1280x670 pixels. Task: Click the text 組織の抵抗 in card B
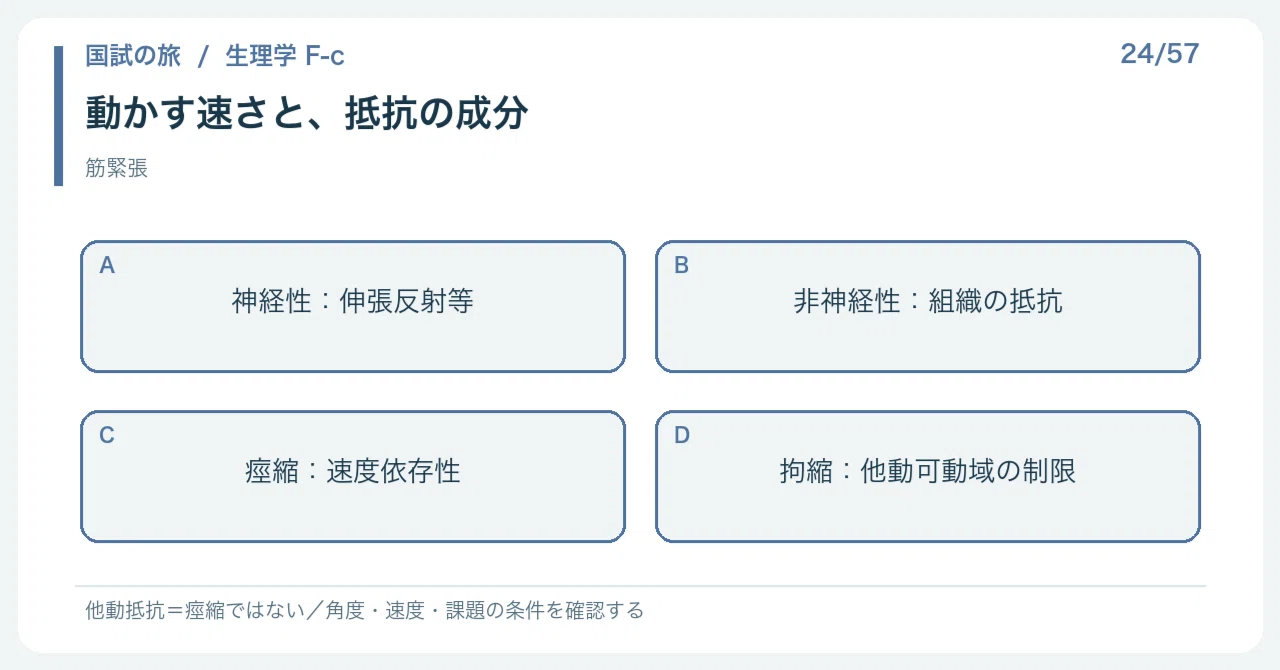pos(996,301)
